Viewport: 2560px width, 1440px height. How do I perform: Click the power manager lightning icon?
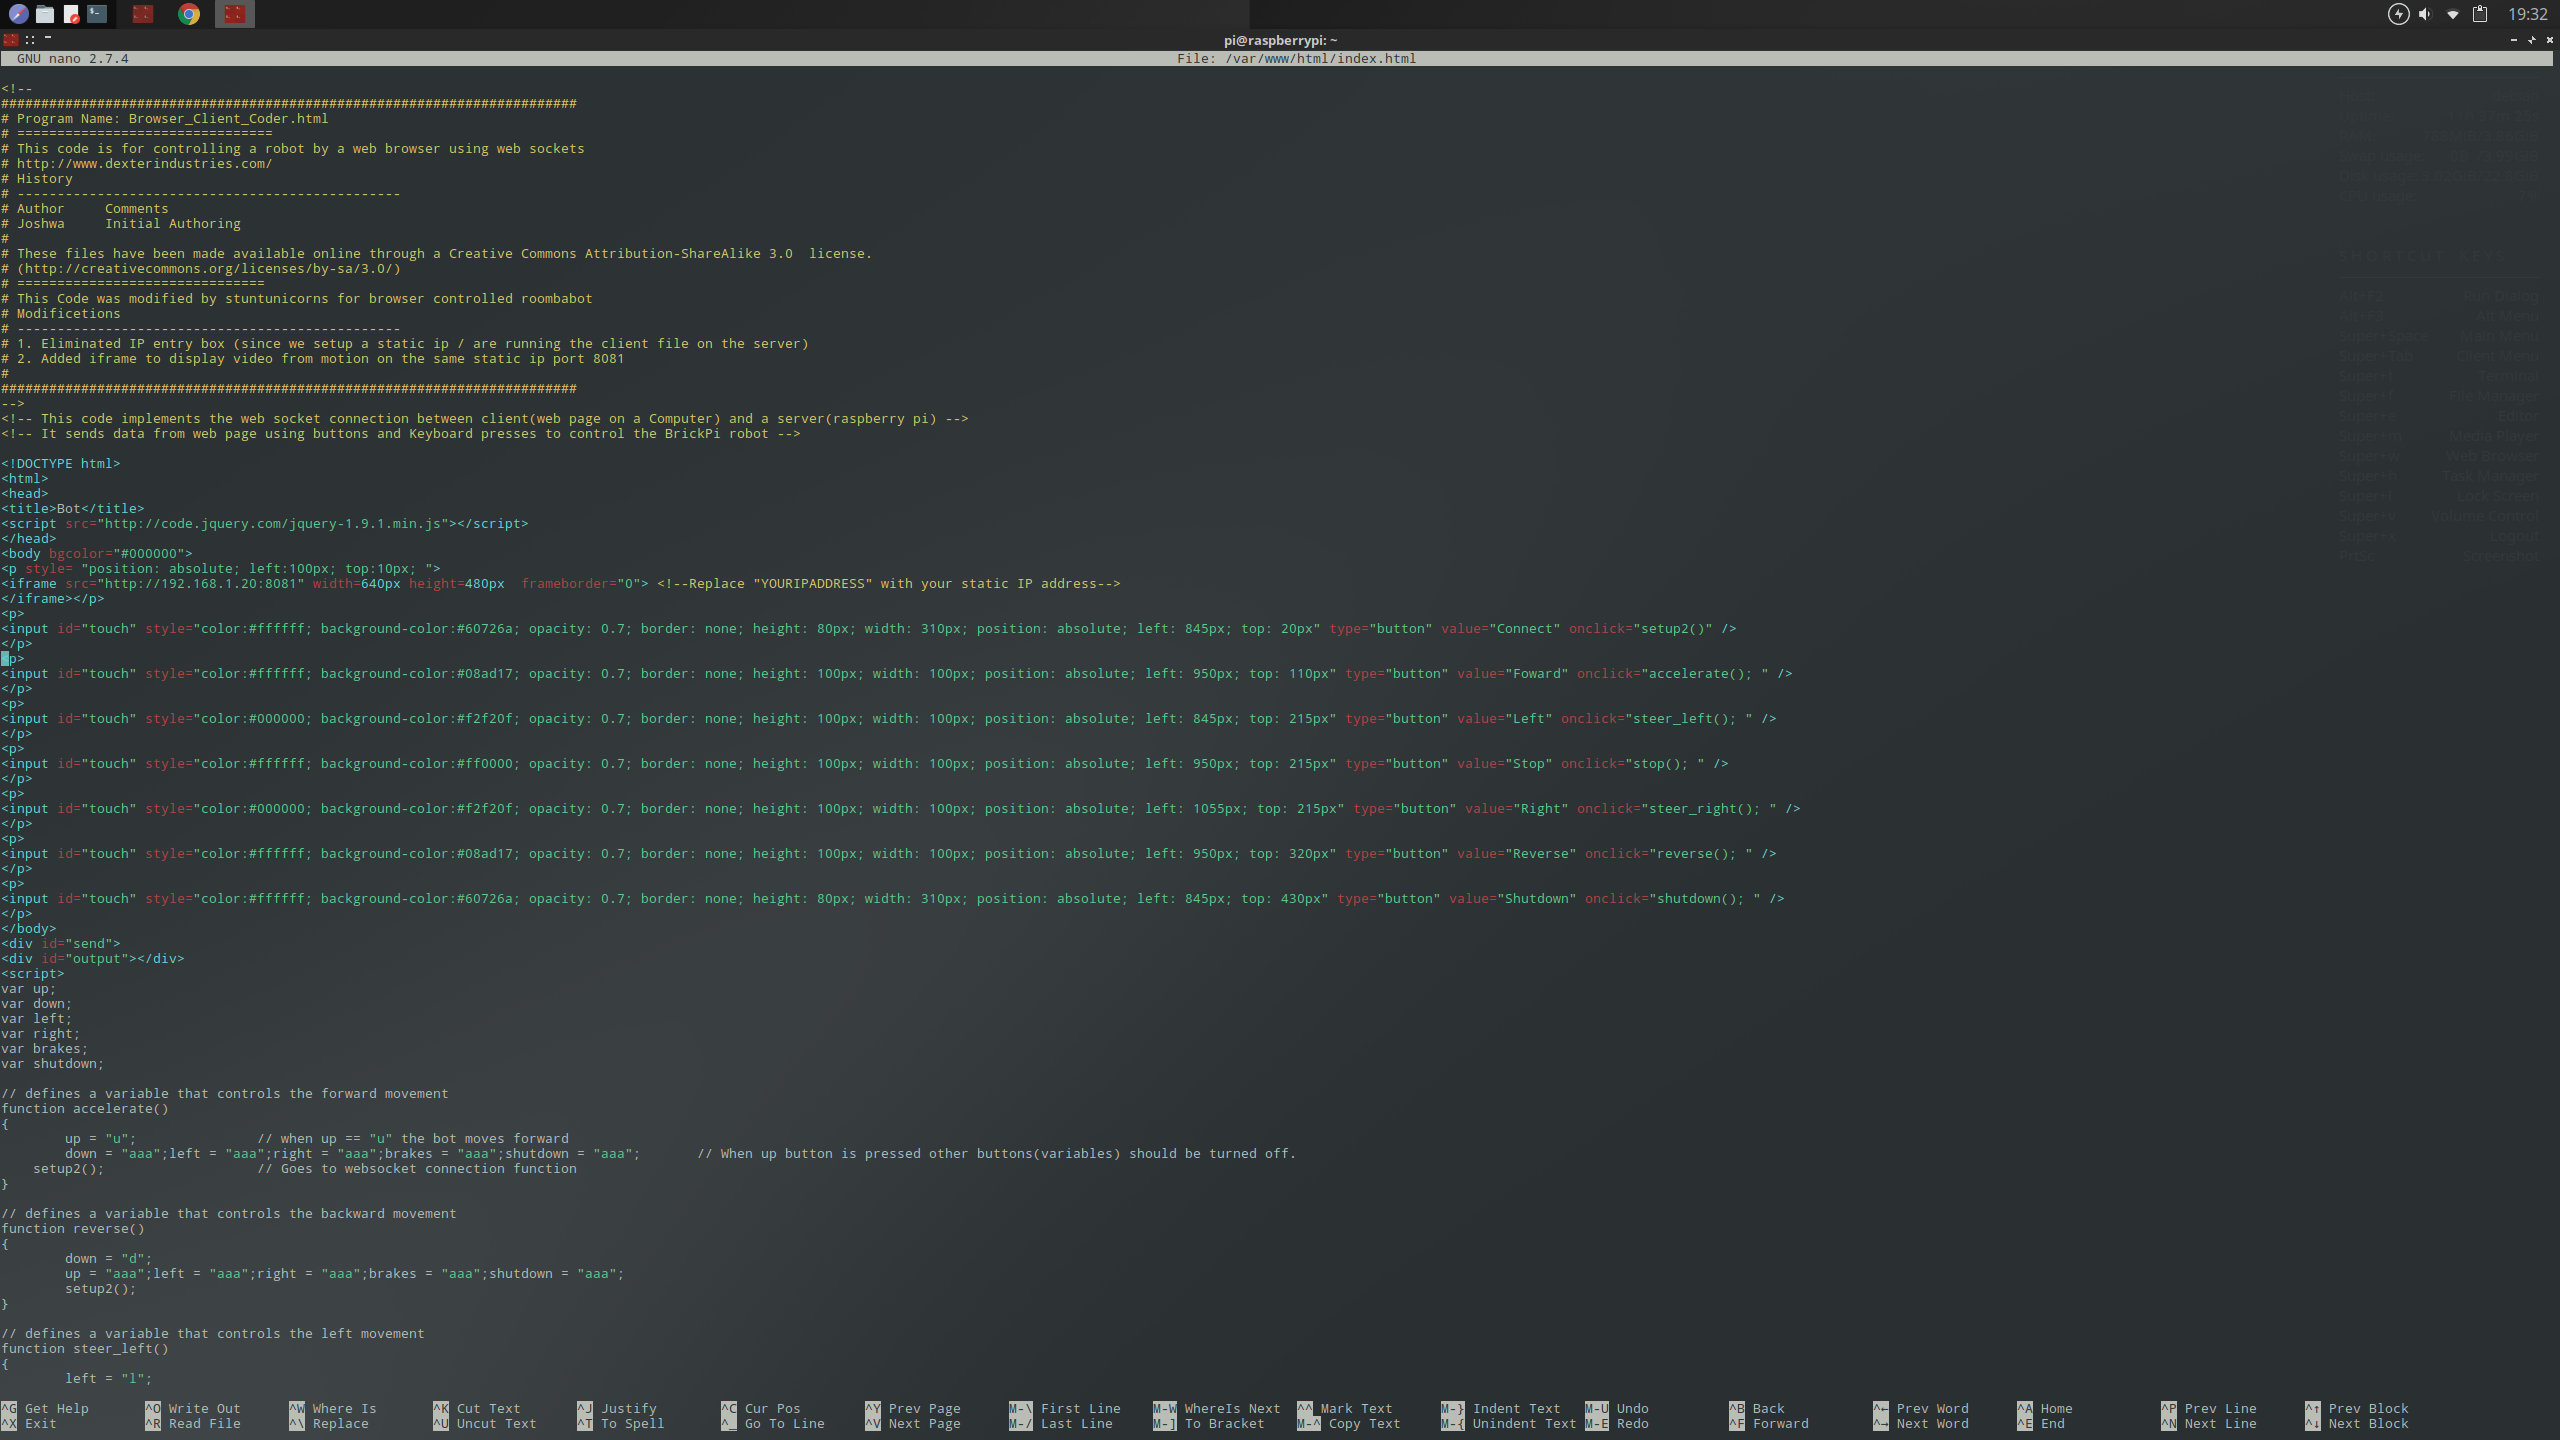click(x=2398, y=14)
